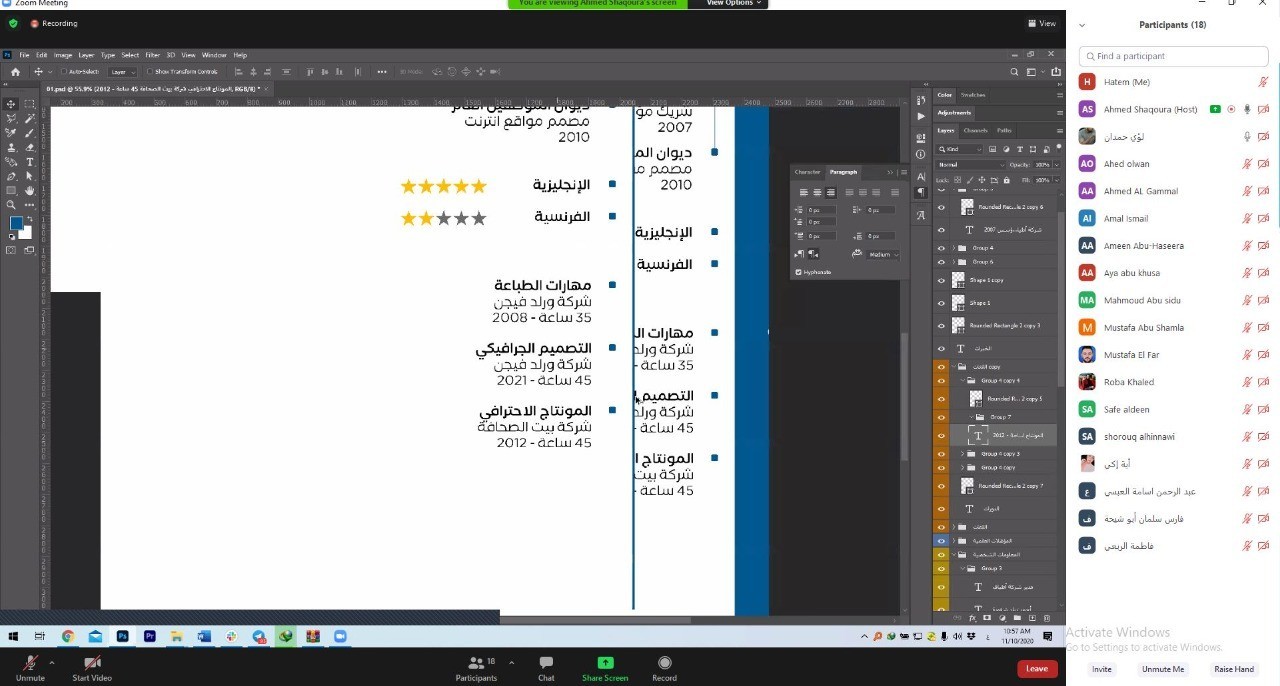Open the Medium dropdown in Paragraph panel

883,255
